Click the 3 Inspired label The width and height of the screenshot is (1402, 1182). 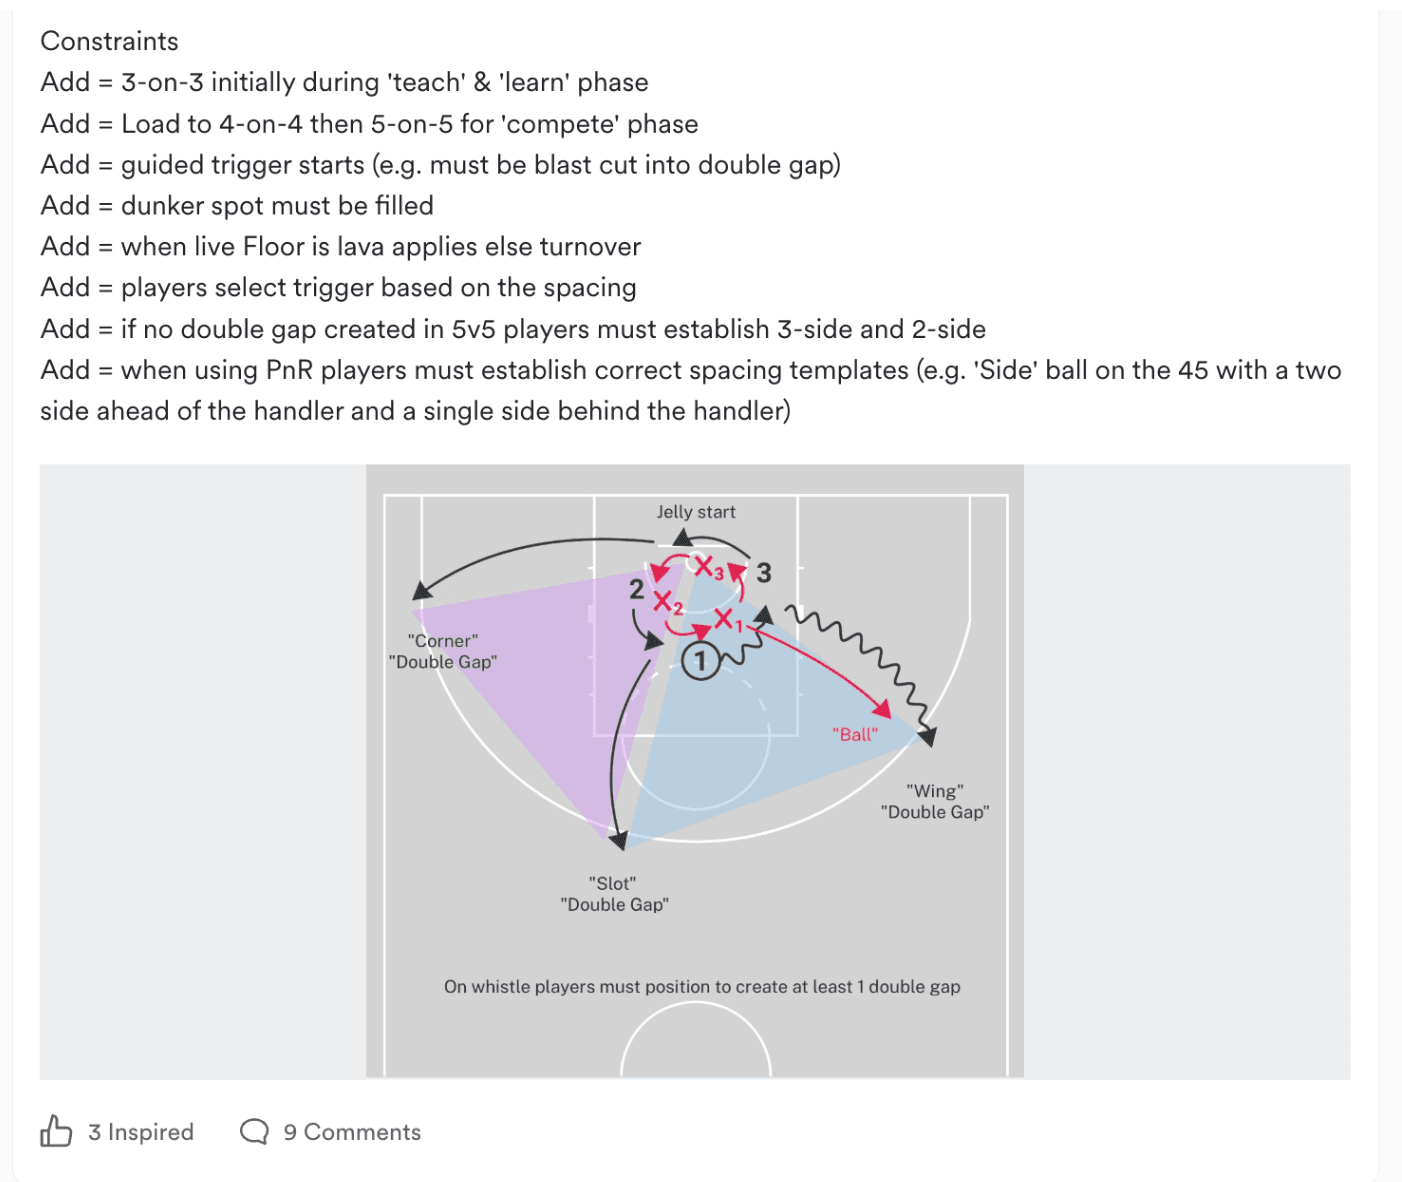click(x=141, y=1132)
